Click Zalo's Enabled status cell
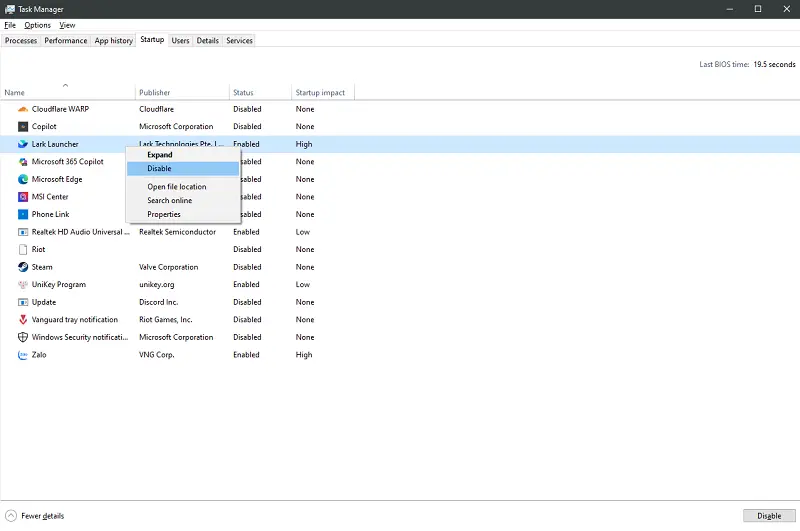Image resolution: width=800 pixels, height=531 pixels. coord(246,355)
